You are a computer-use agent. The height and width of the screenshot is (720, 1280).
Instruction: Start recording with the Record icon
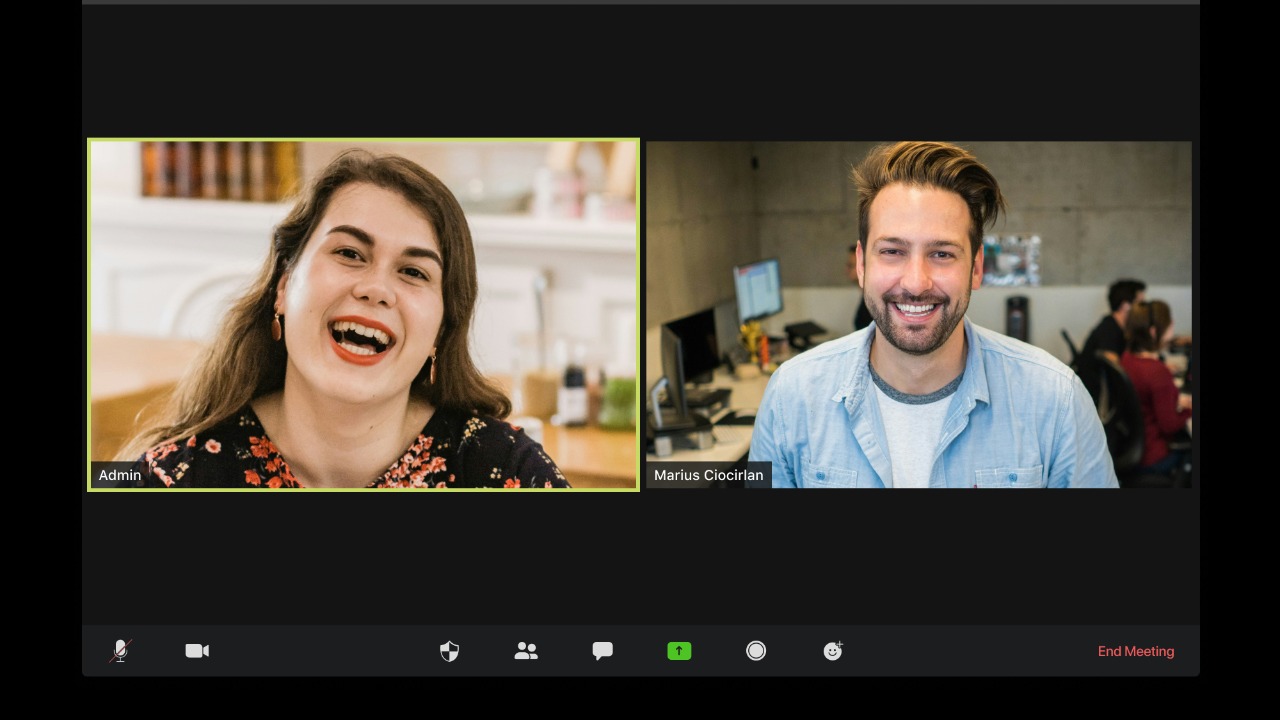click(x=756, y=651)
